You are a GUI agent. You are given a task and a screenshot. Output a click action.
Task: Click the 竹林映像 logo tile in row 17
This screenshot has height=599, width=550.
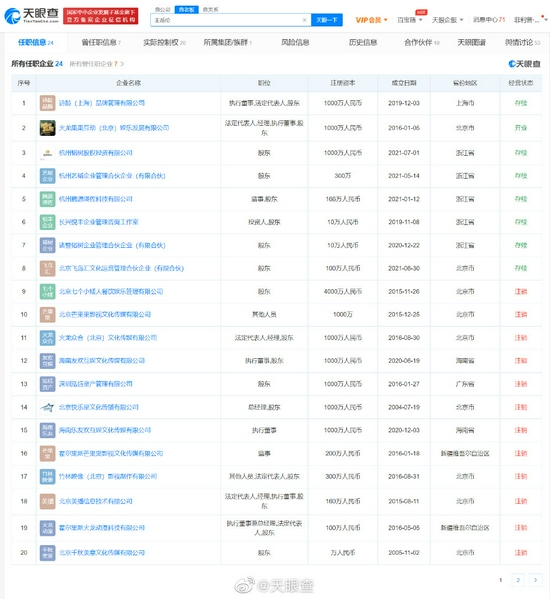click(47, 476)
